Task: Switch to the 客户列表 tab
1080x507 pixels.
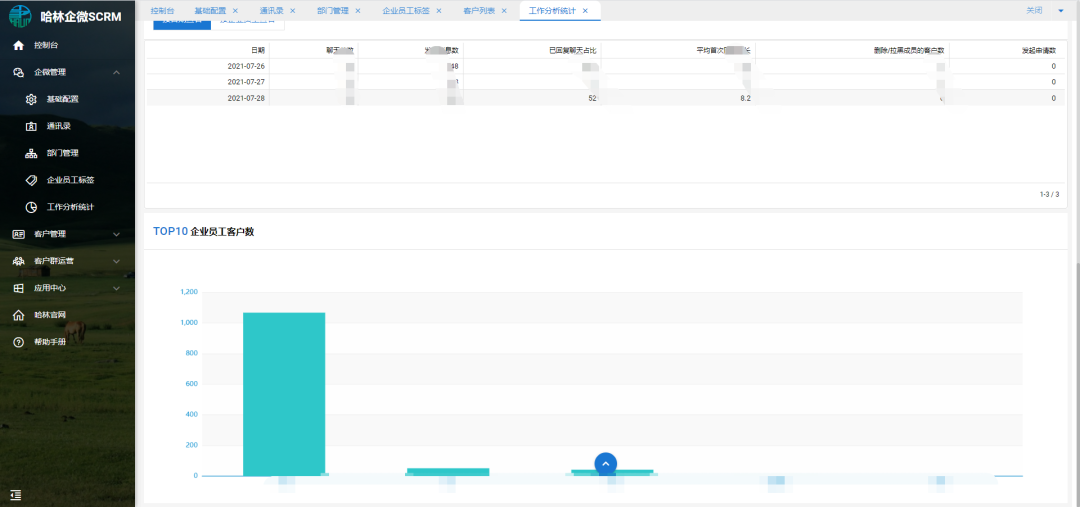Action: [480, 10]
